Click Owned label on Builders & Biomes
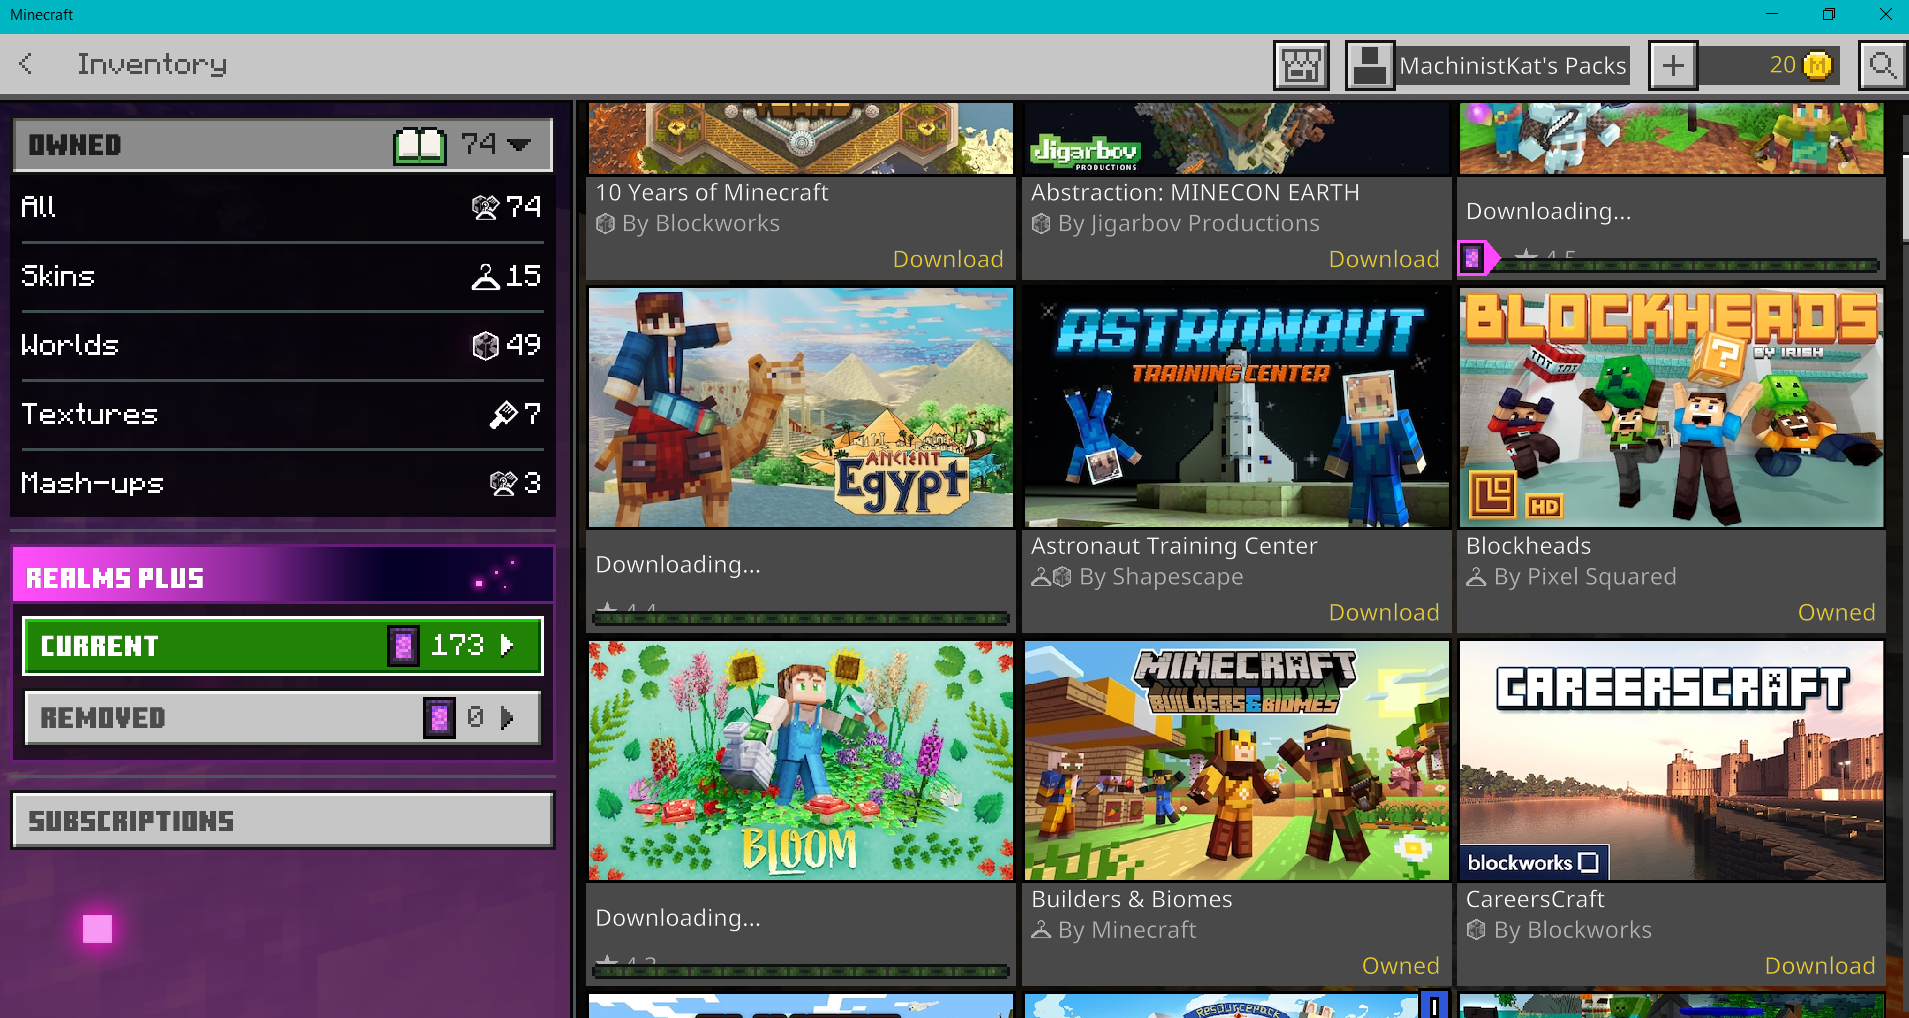Viewport: 1909px width, 1018px height. coord(1401,966)
